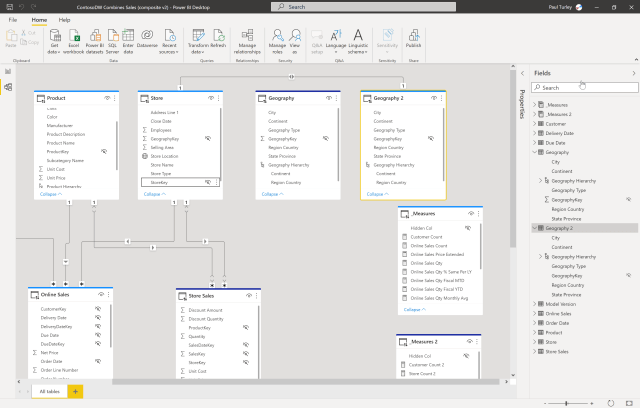
Task: Open more options for Product table
Action: coord(115,98)
